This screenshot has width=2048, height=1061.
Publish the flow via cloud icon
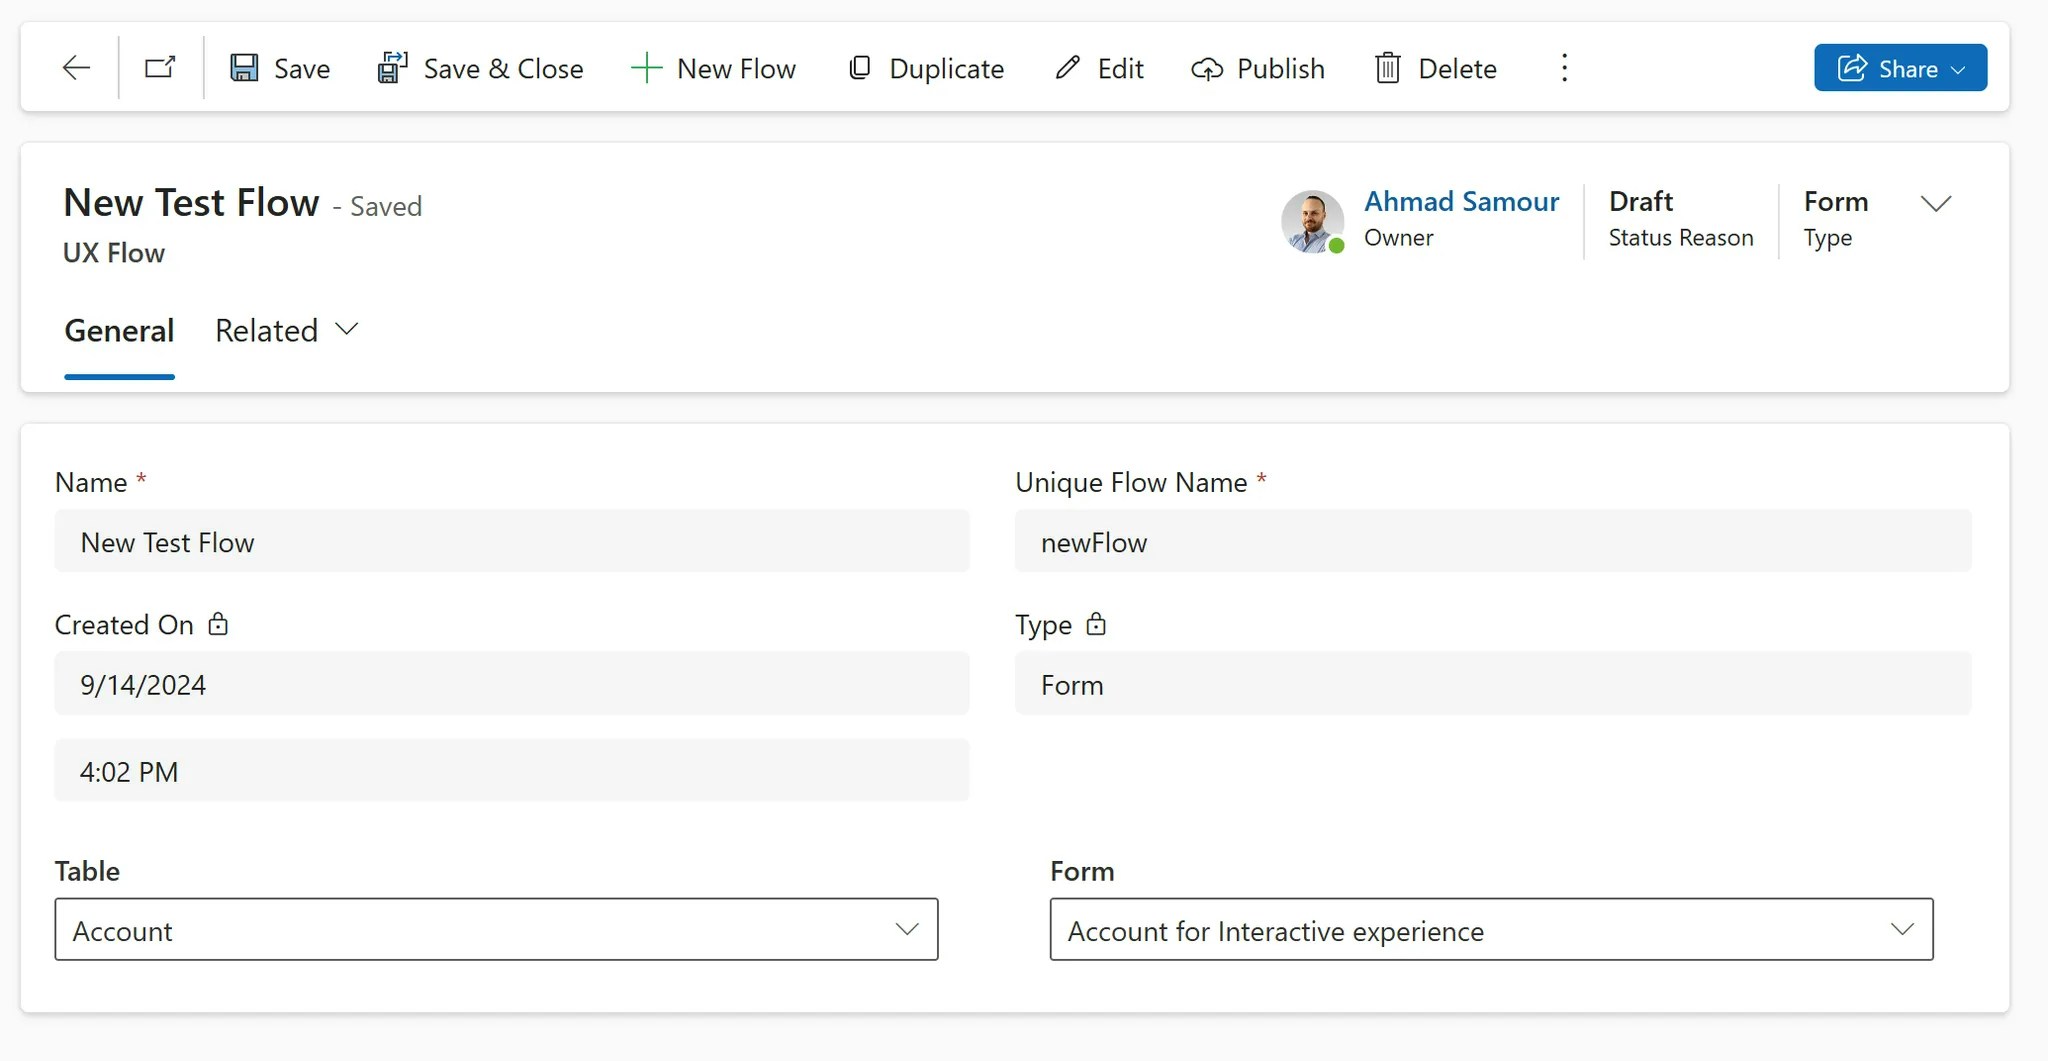1207,68
